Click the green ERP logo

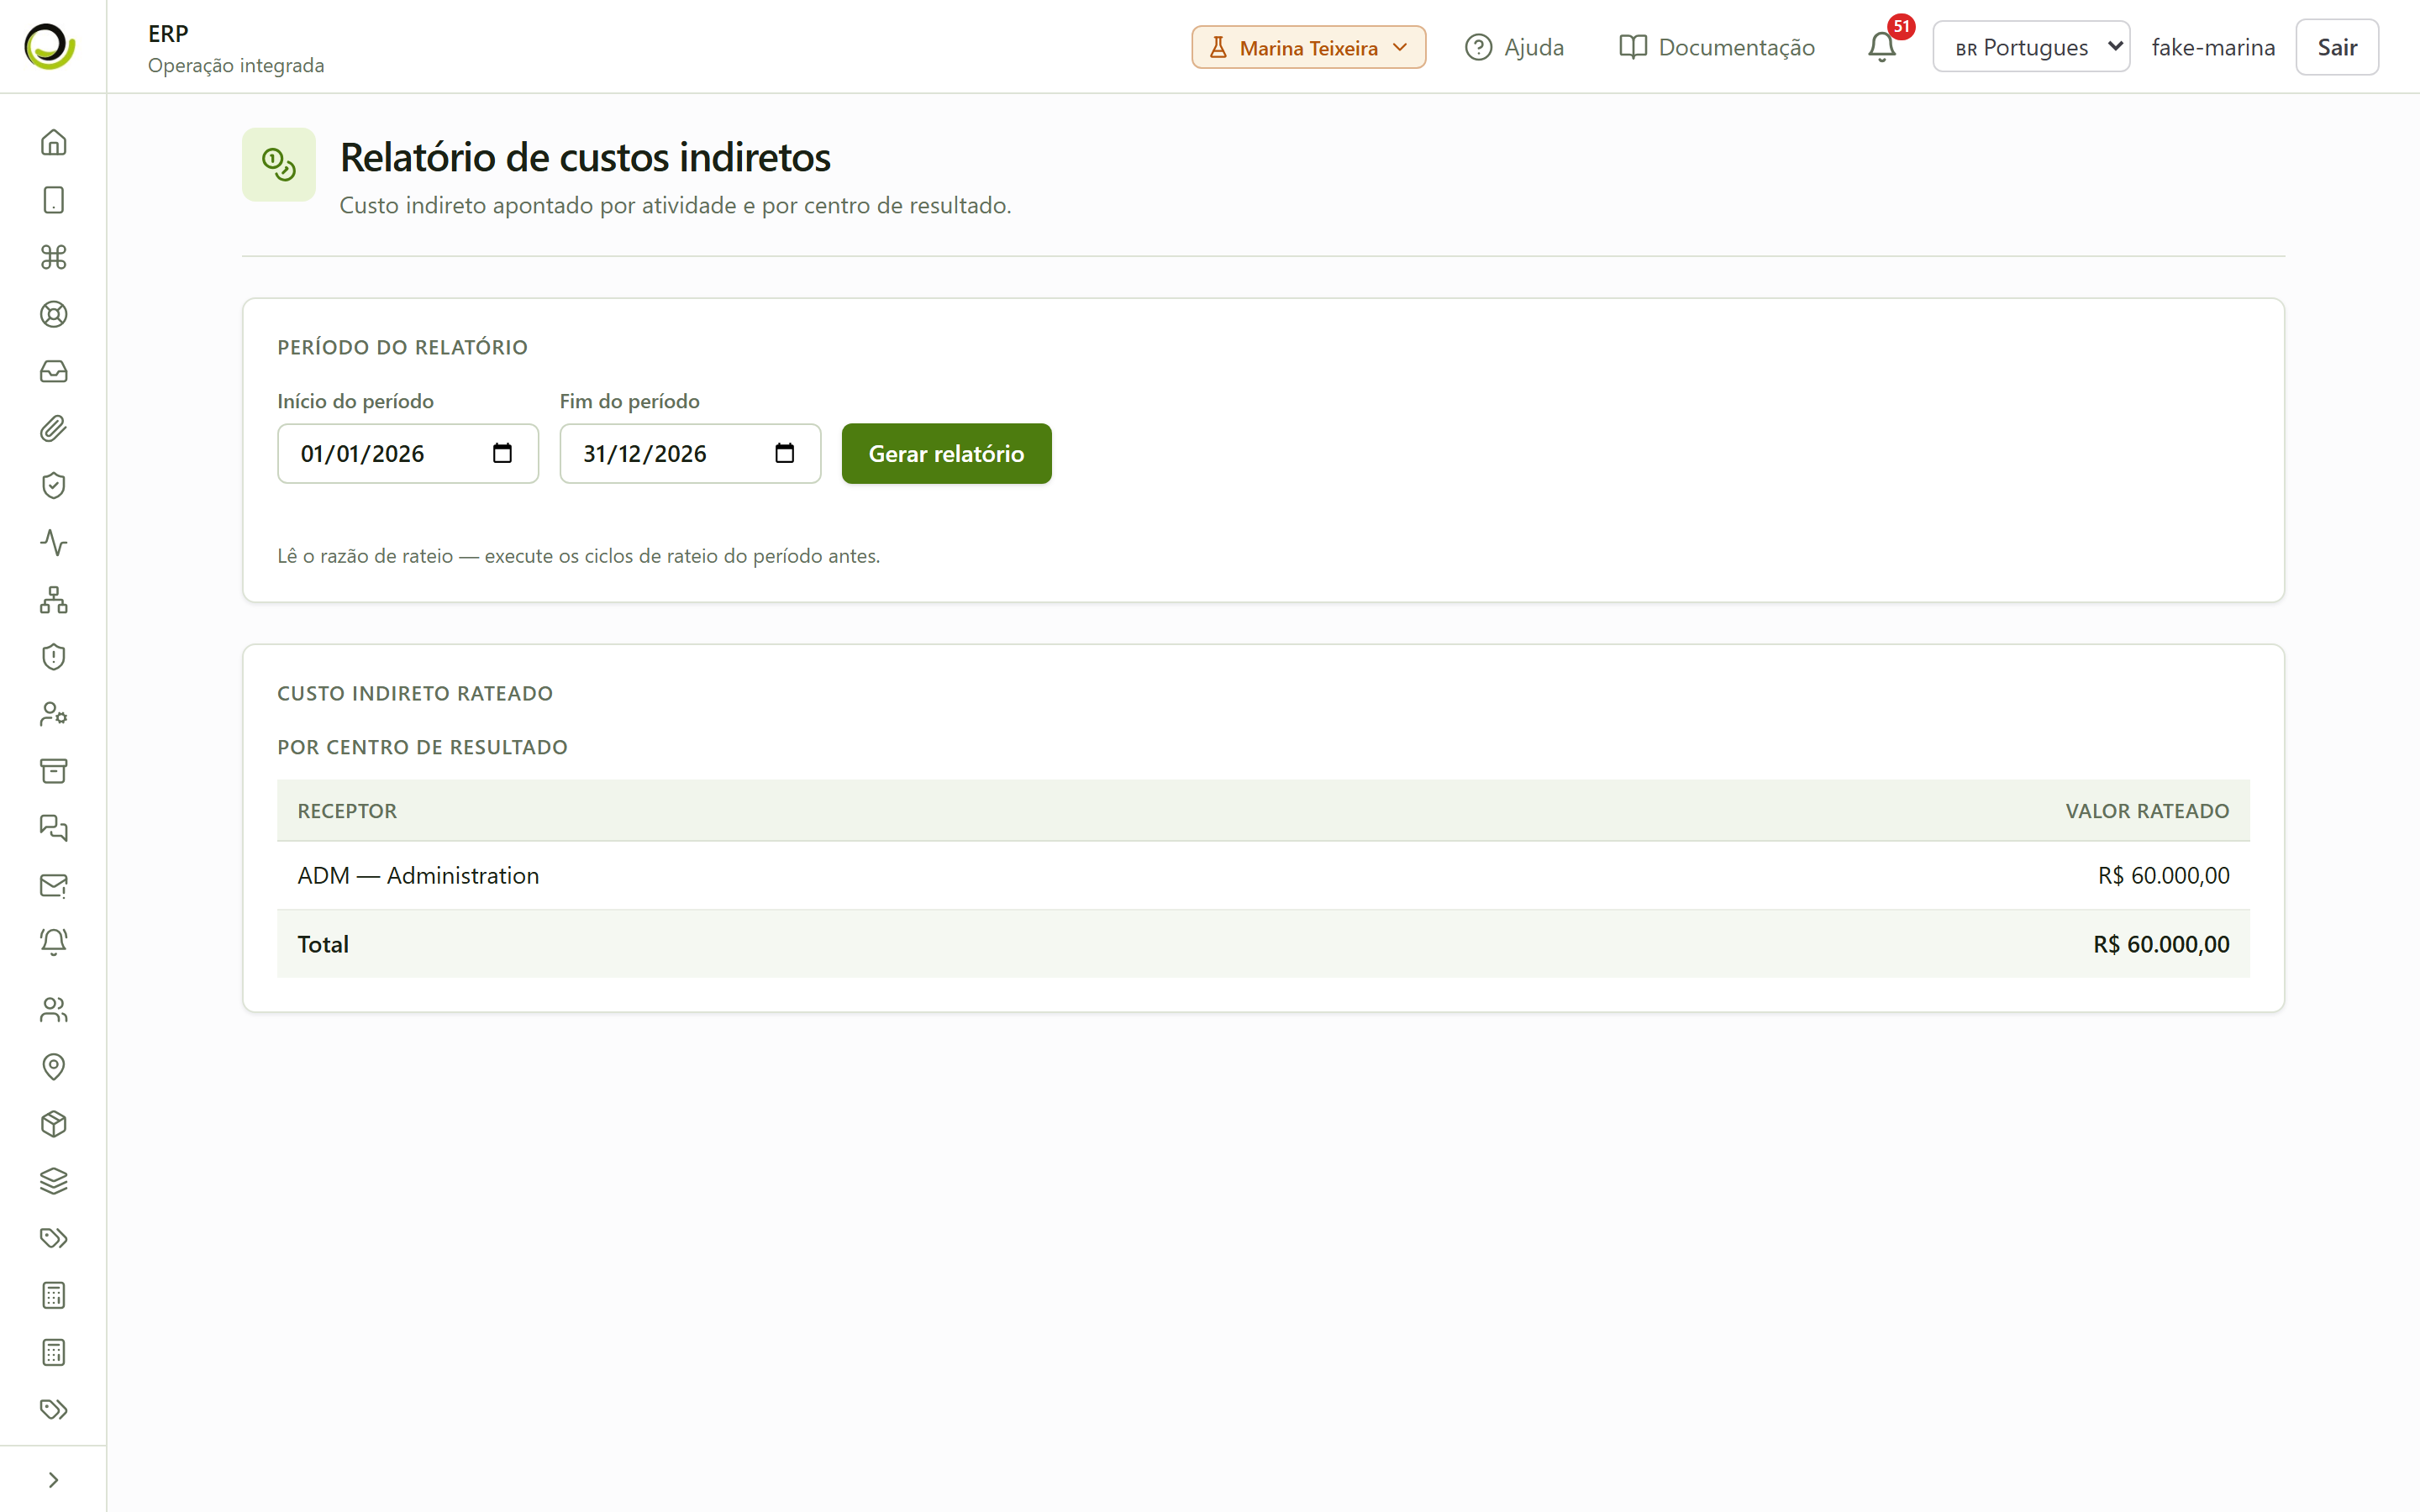pyautogui.click(x=50, y=46)
